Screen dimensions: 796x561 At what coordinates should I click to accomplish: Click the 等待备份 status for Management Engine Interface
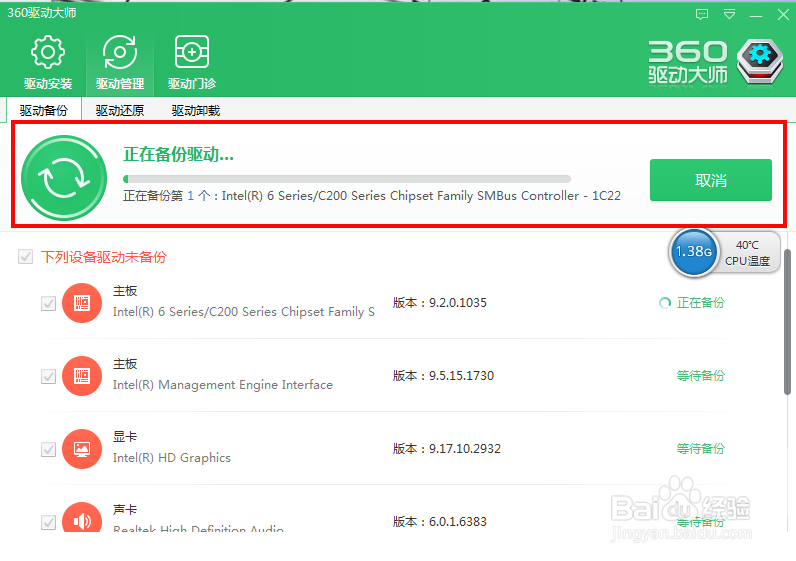(701, 376)
